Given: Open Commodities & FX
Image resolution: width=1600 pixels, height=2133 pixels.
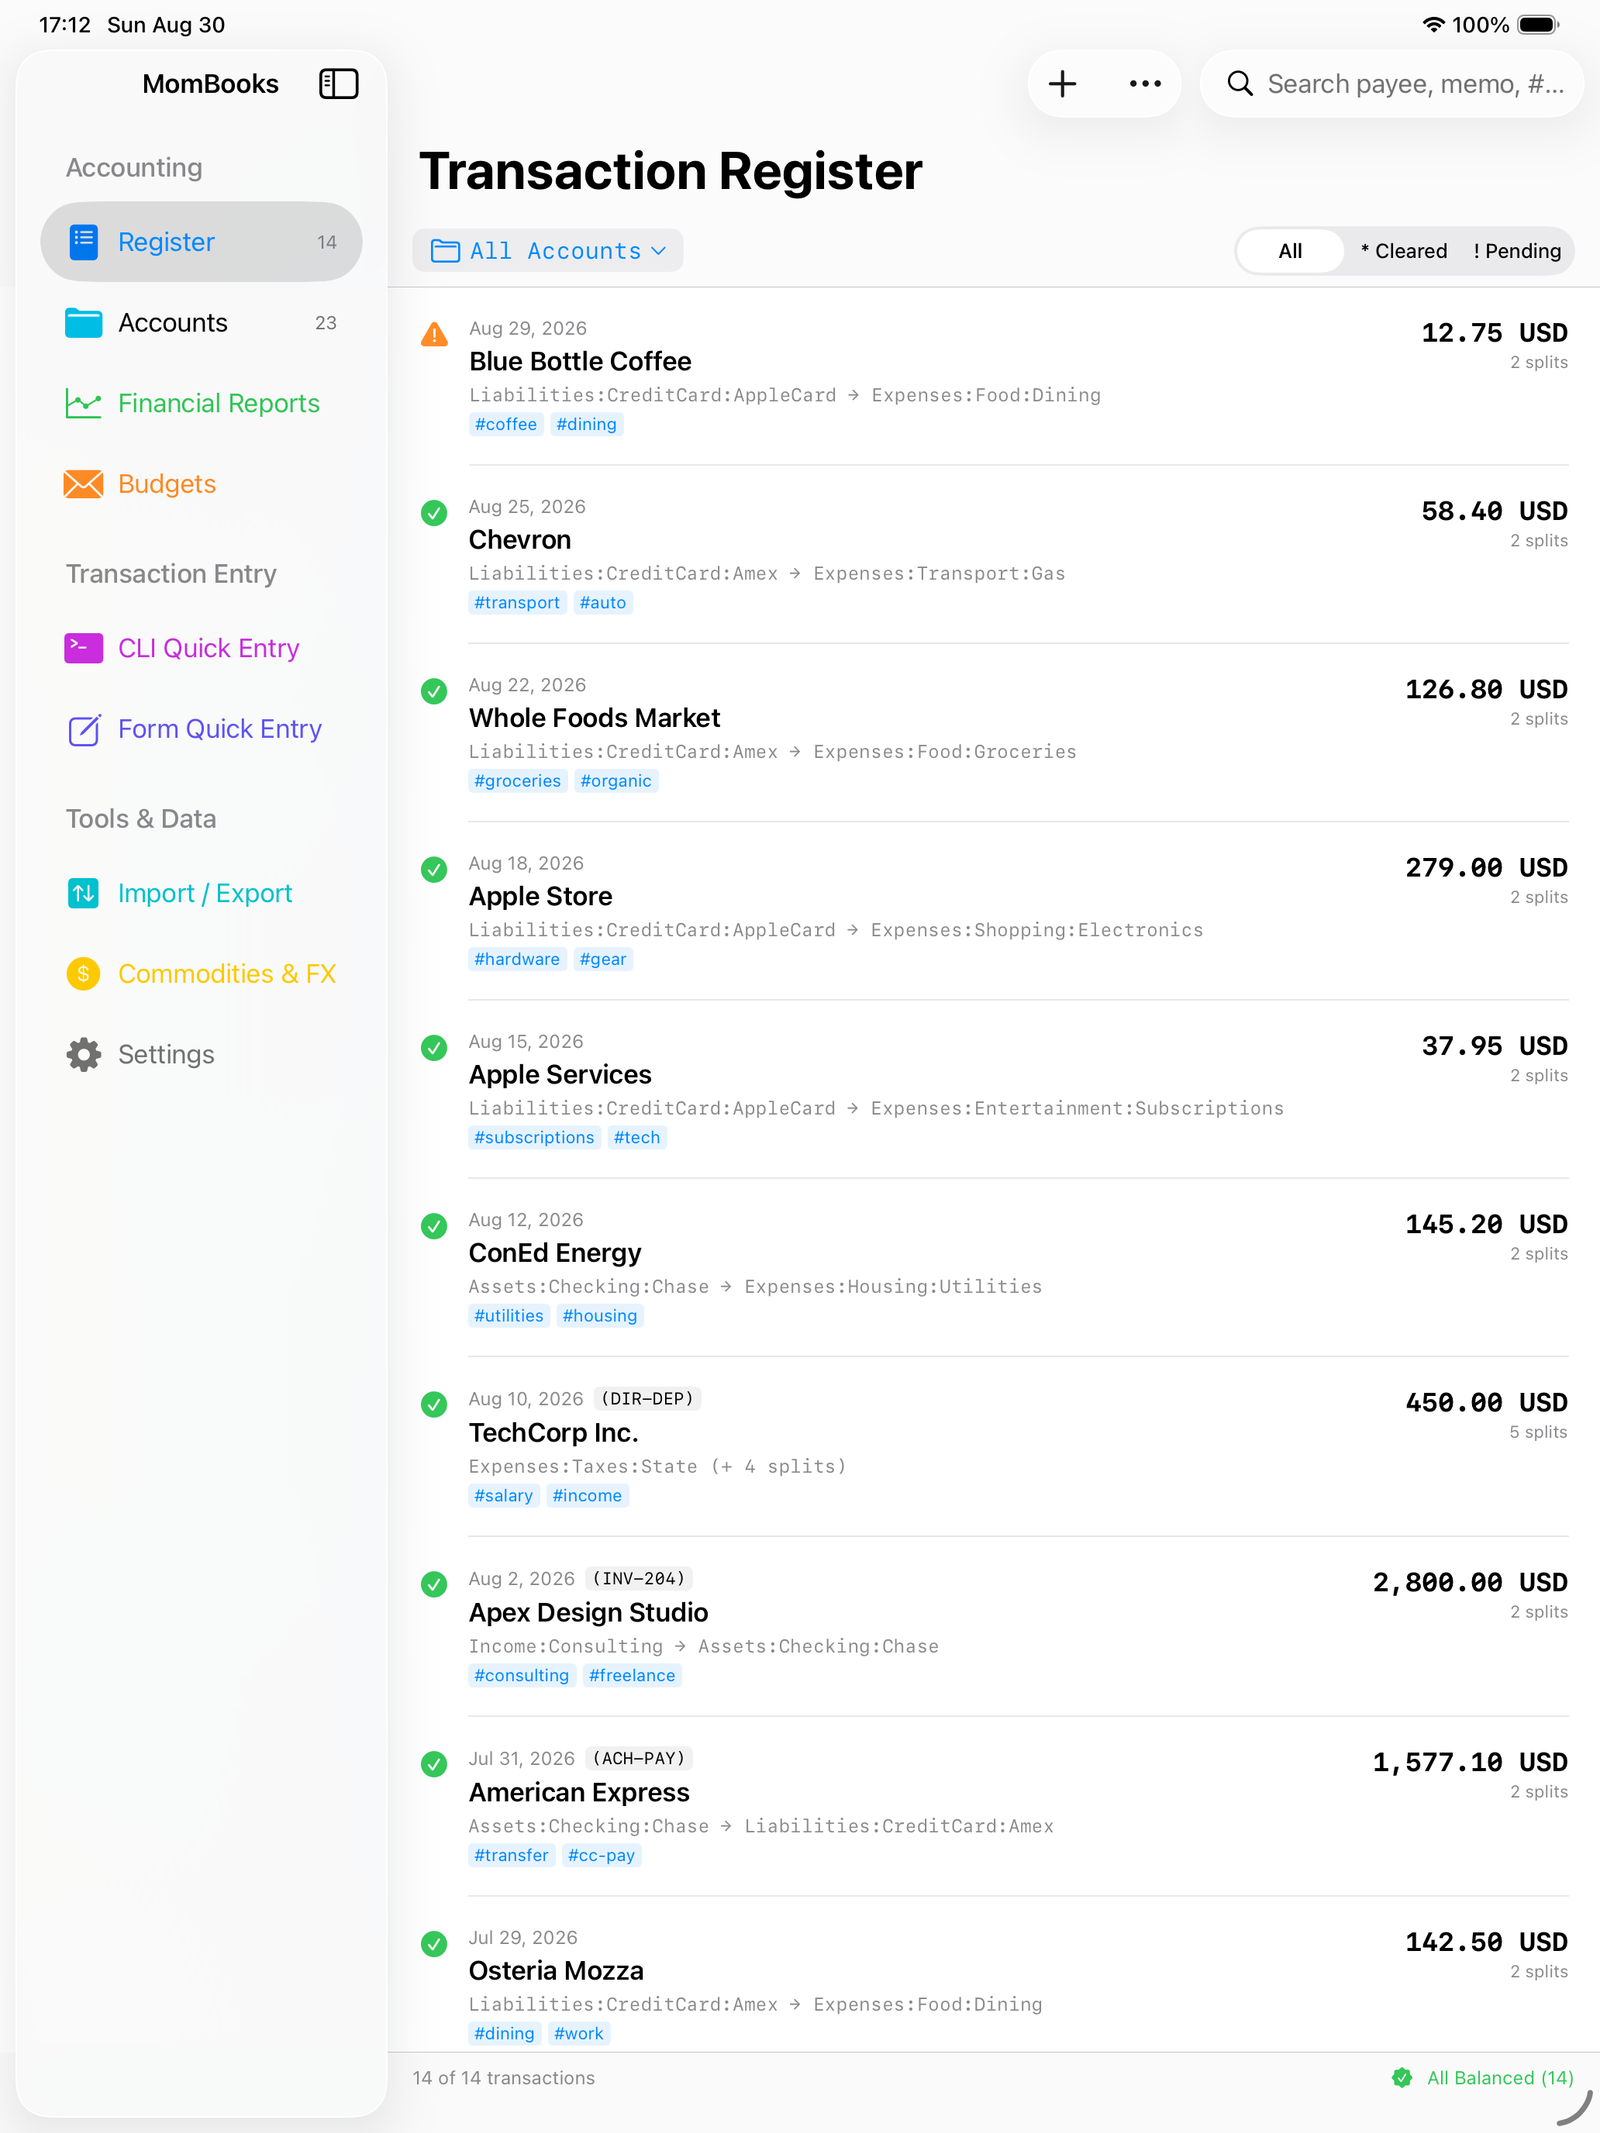Looking at the screenshot, I should (201, 974).
